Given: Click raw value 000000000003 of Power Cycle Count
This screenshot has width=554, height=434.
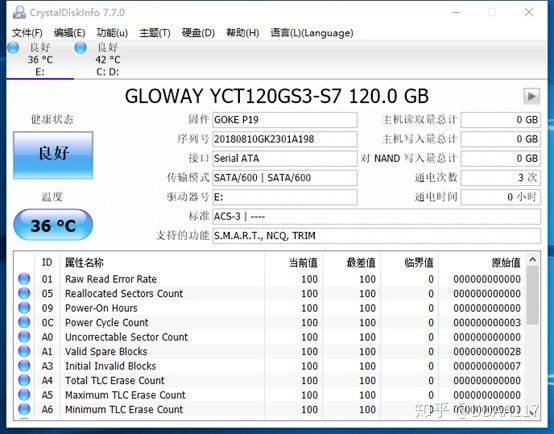Looking at the screenshot, I should (487, 323).
